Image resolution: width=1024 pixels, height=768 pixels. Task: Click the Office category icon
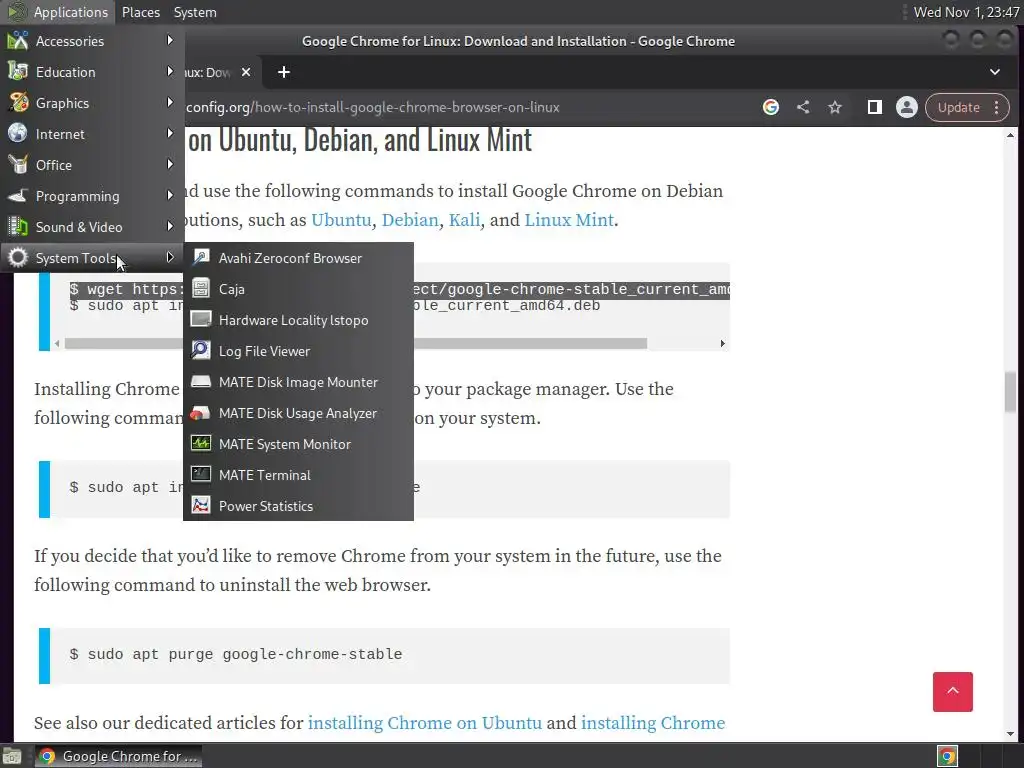[18, 165]
